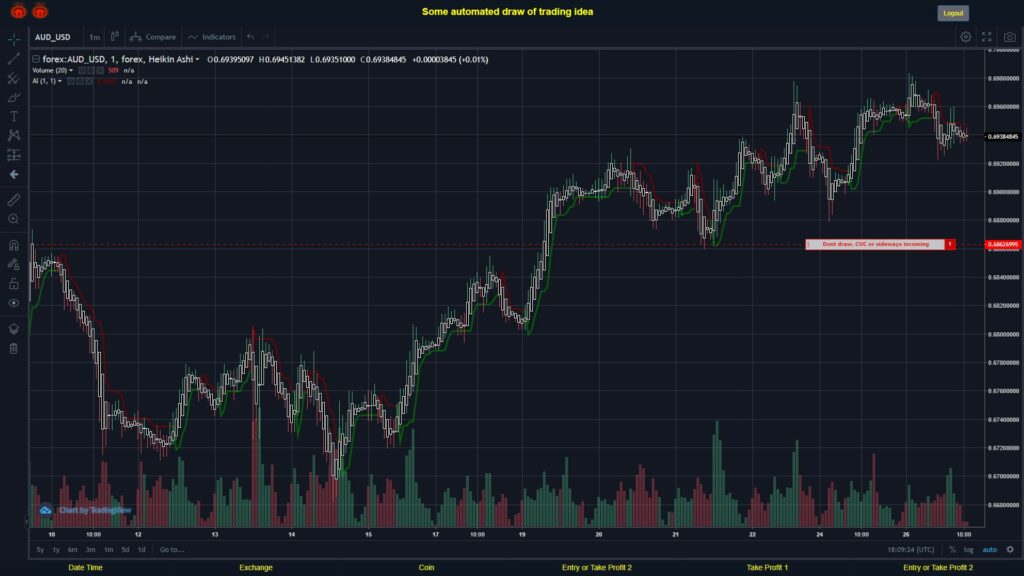Select the Text annotation tool
This screenshot has width=1024, height=576.
[14, 116]
